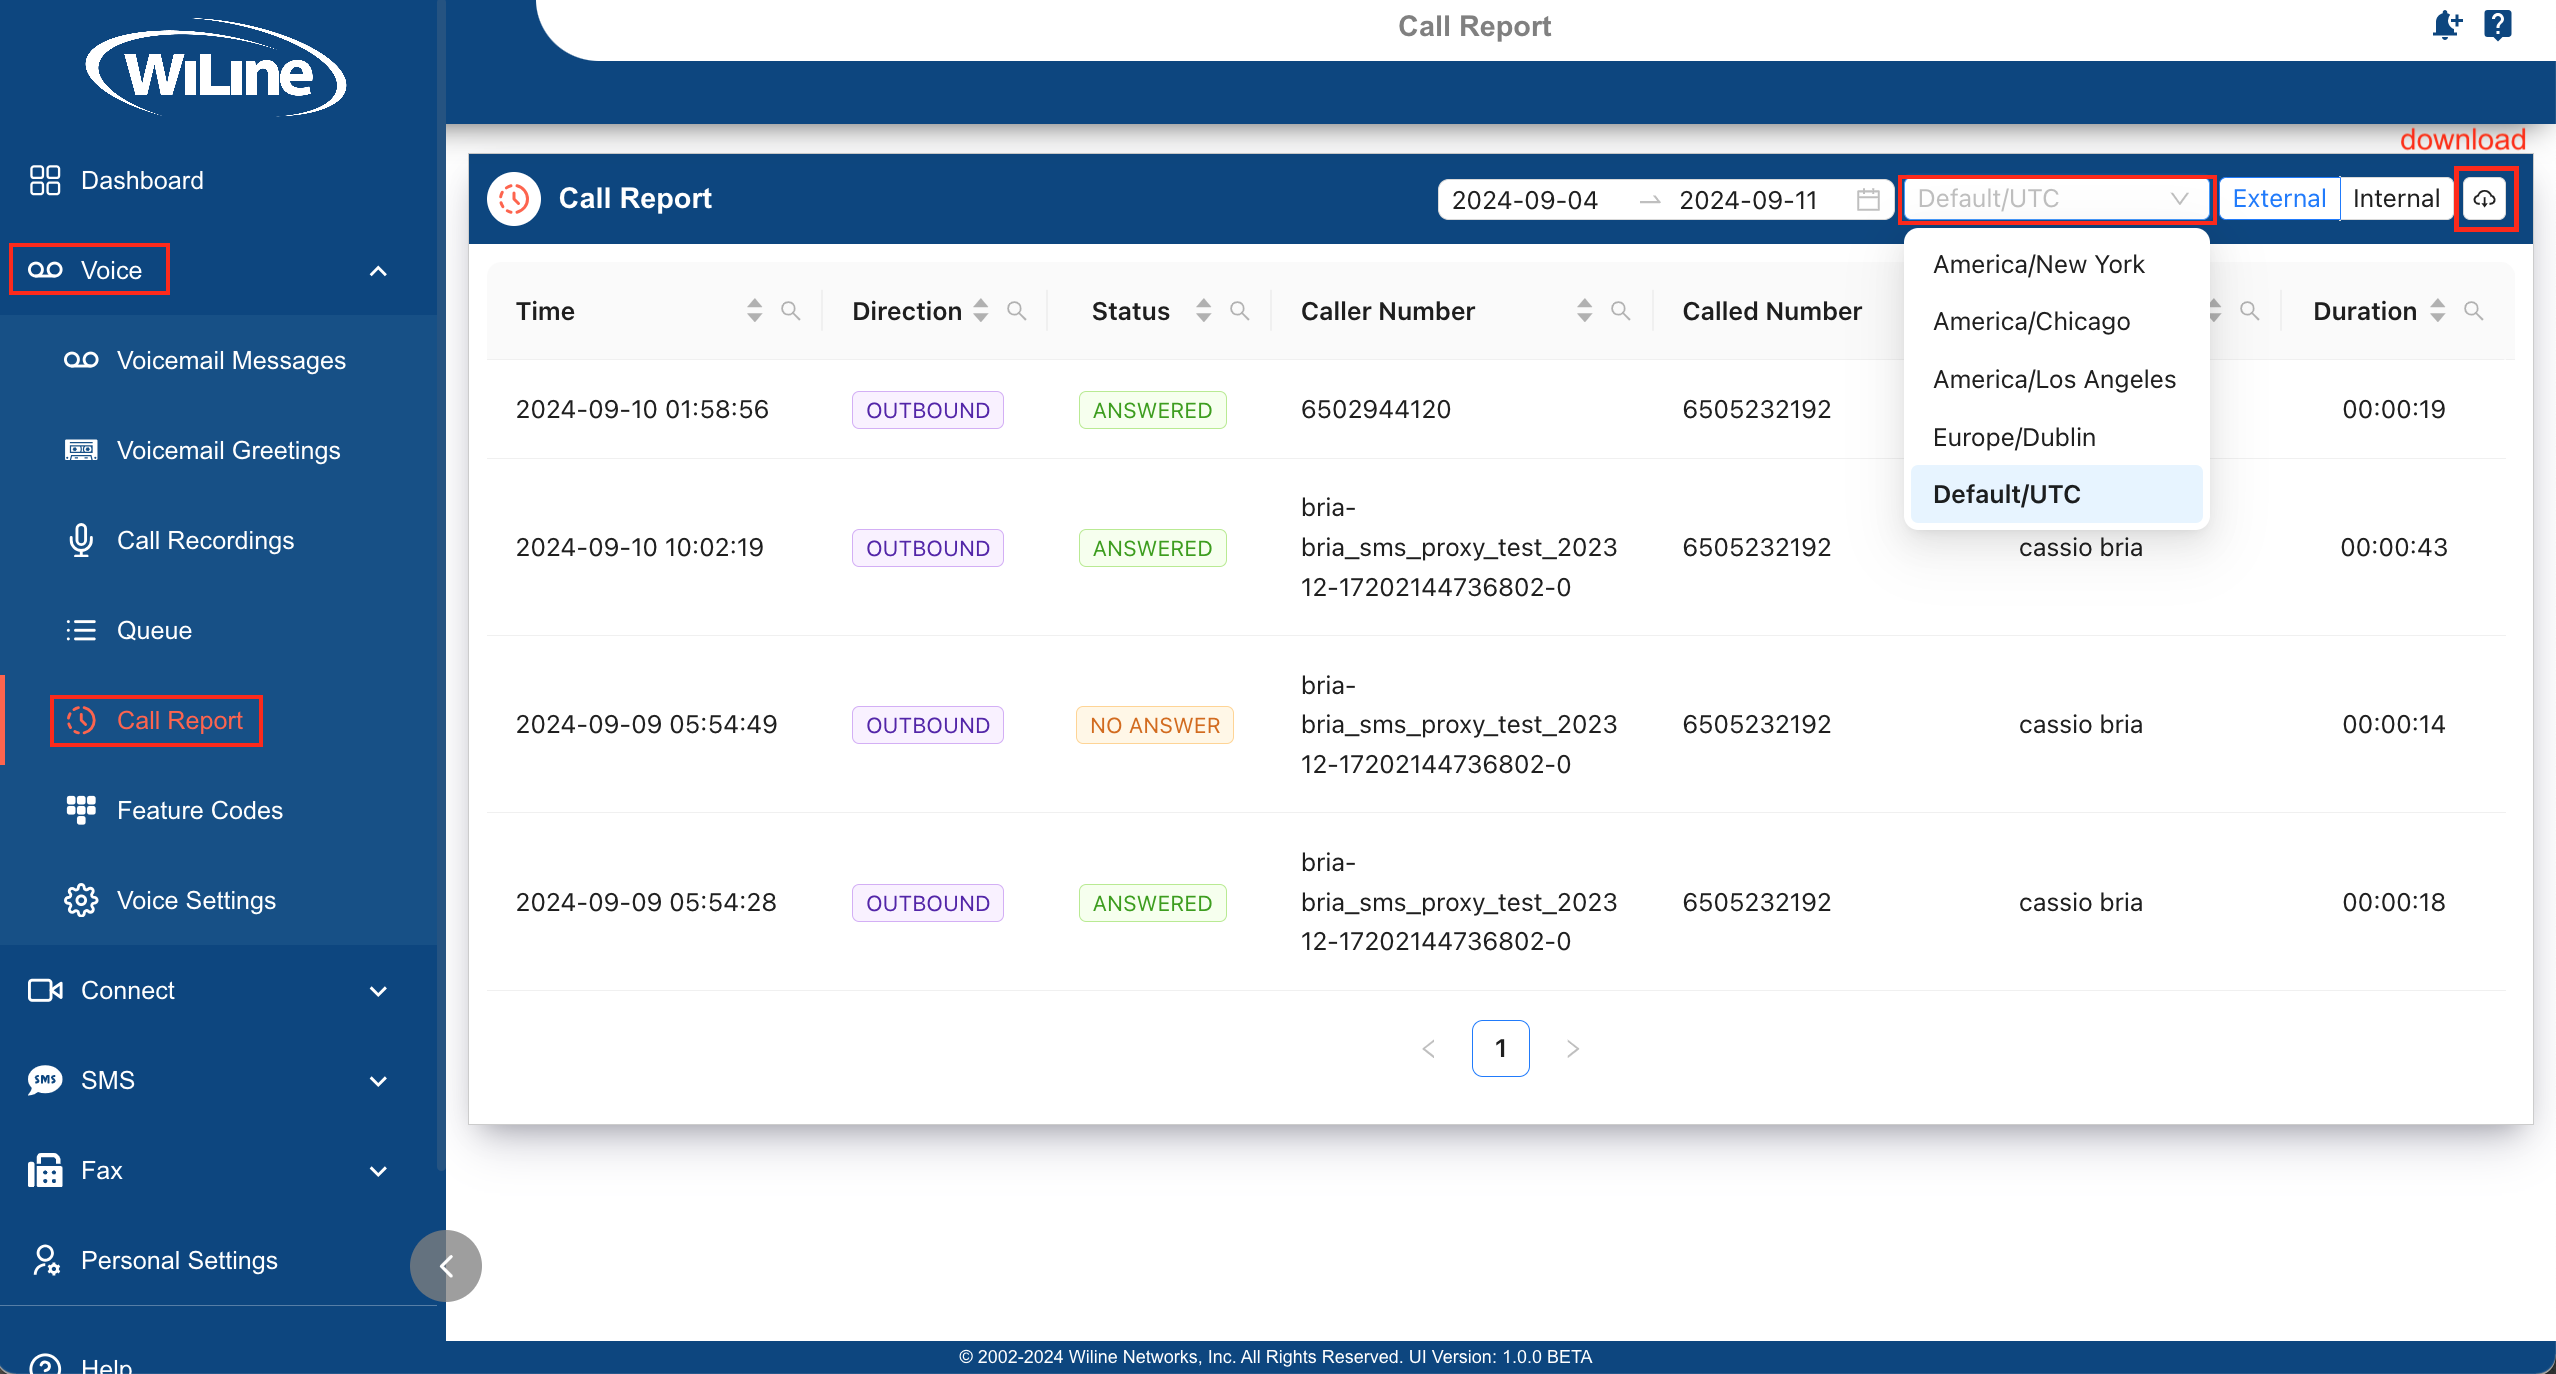Image resolution: width=2556 pixels, height=1374 pixels.
Task: Search the Status column
Action: click(x=1239, y=311)
